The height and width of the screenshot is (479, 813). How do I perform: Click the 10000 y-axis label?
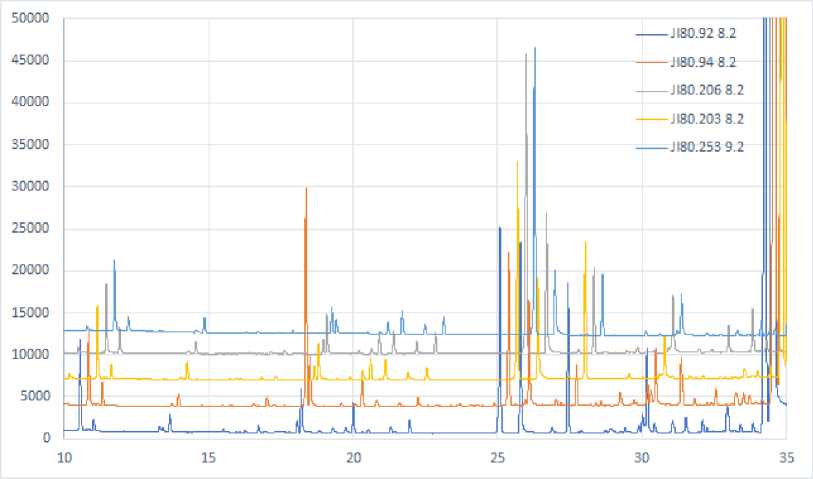click(30, 354)
